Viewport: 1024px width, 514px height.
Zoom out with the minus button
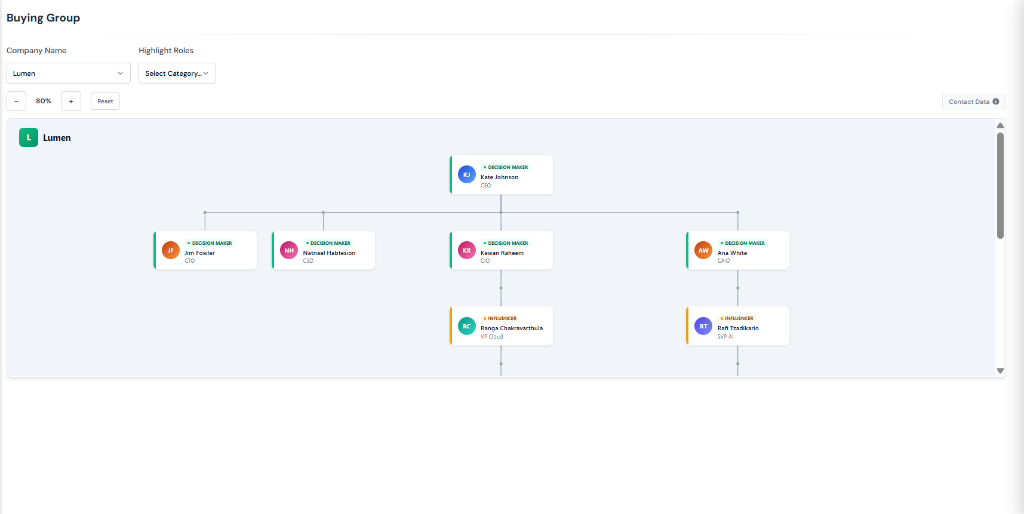(16, 101)
